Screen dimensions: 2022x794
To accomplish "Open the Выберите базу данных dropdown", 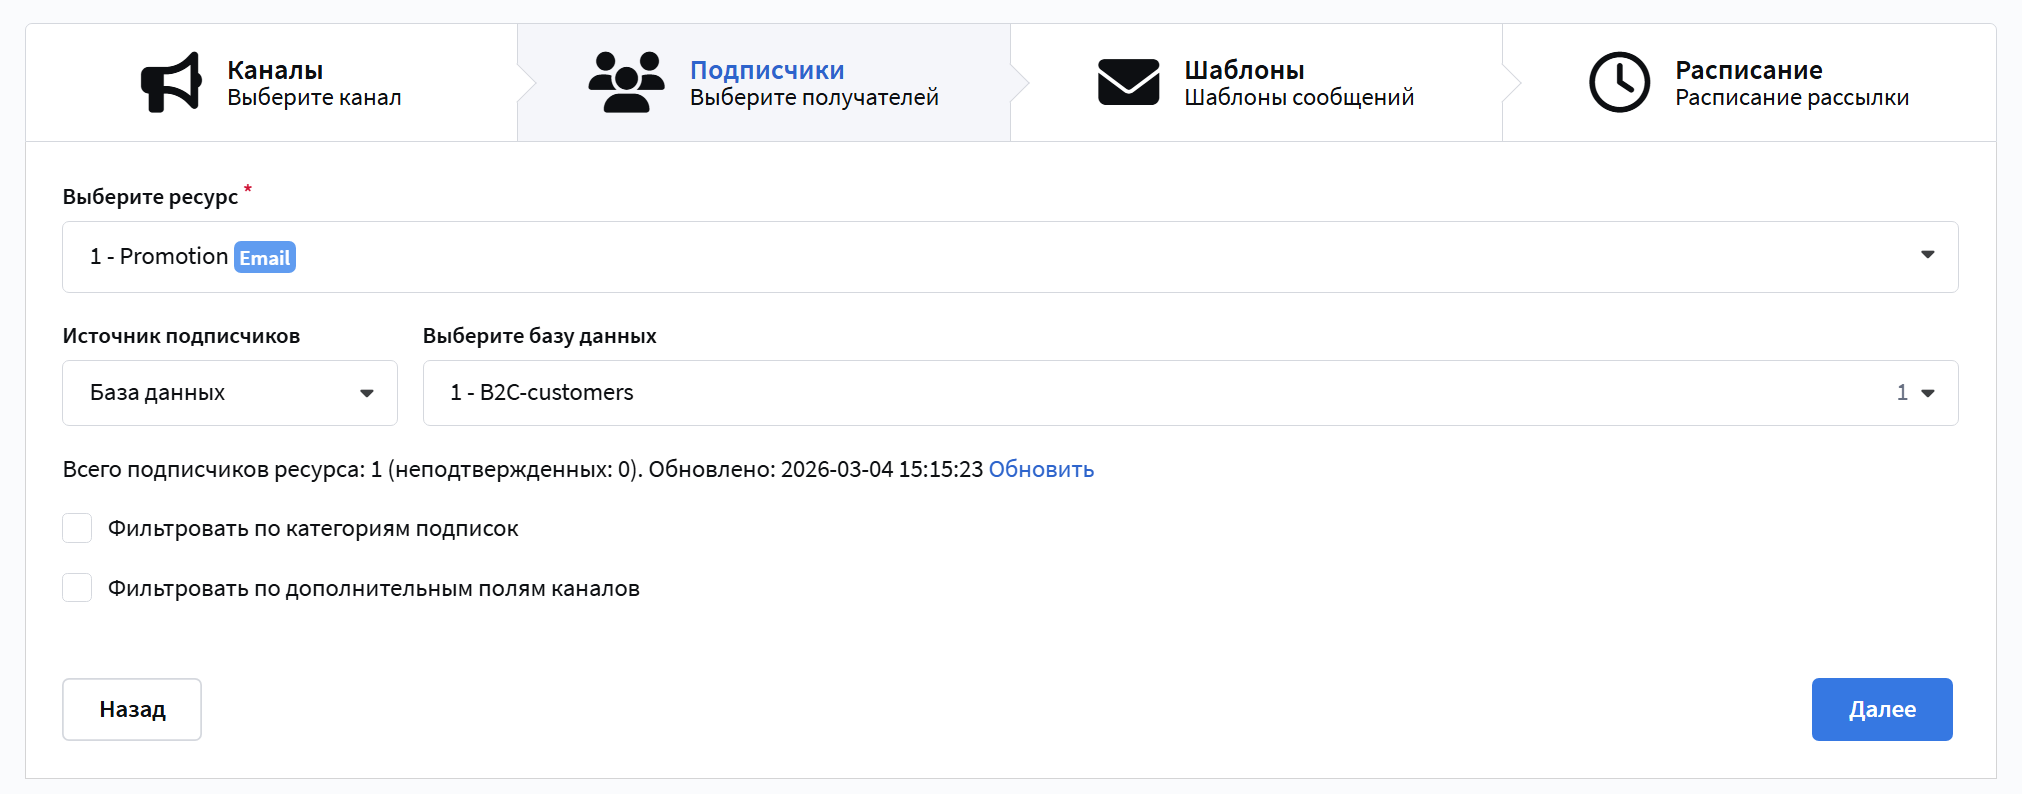I will pyautogui.click(x=1150, y=393).
